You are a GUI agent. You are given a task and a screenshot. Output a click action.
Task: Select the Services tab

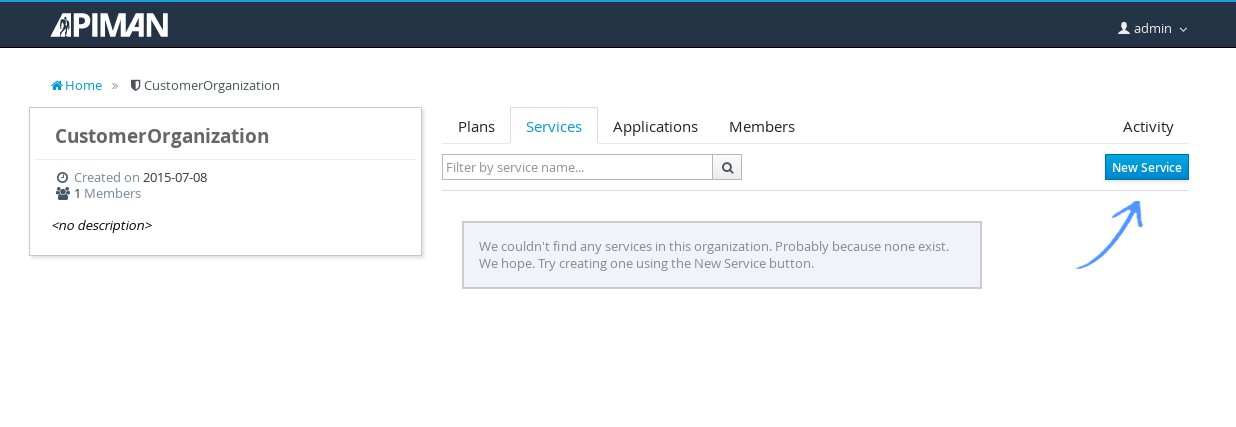tap(554, 126)
